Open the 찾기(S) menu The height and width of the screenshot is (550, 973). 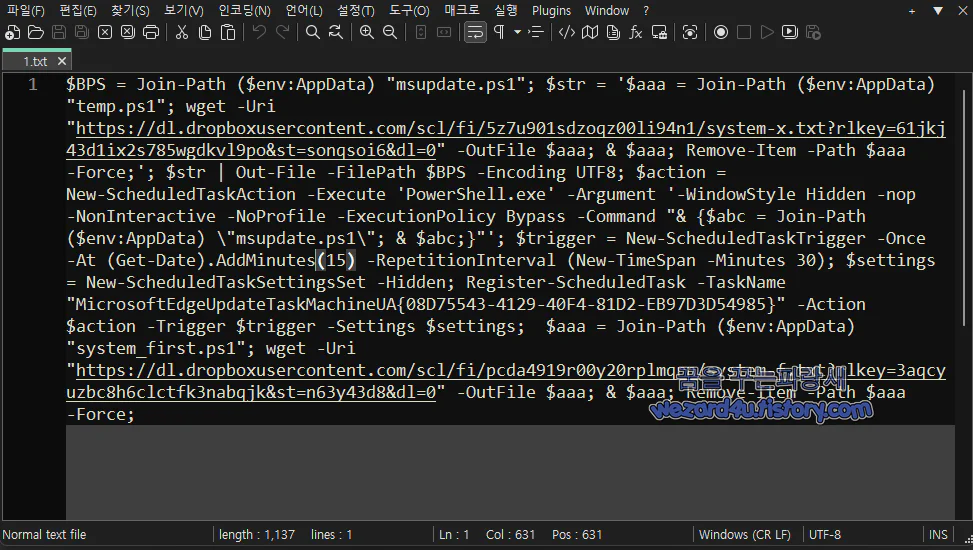tap(130, 11)
